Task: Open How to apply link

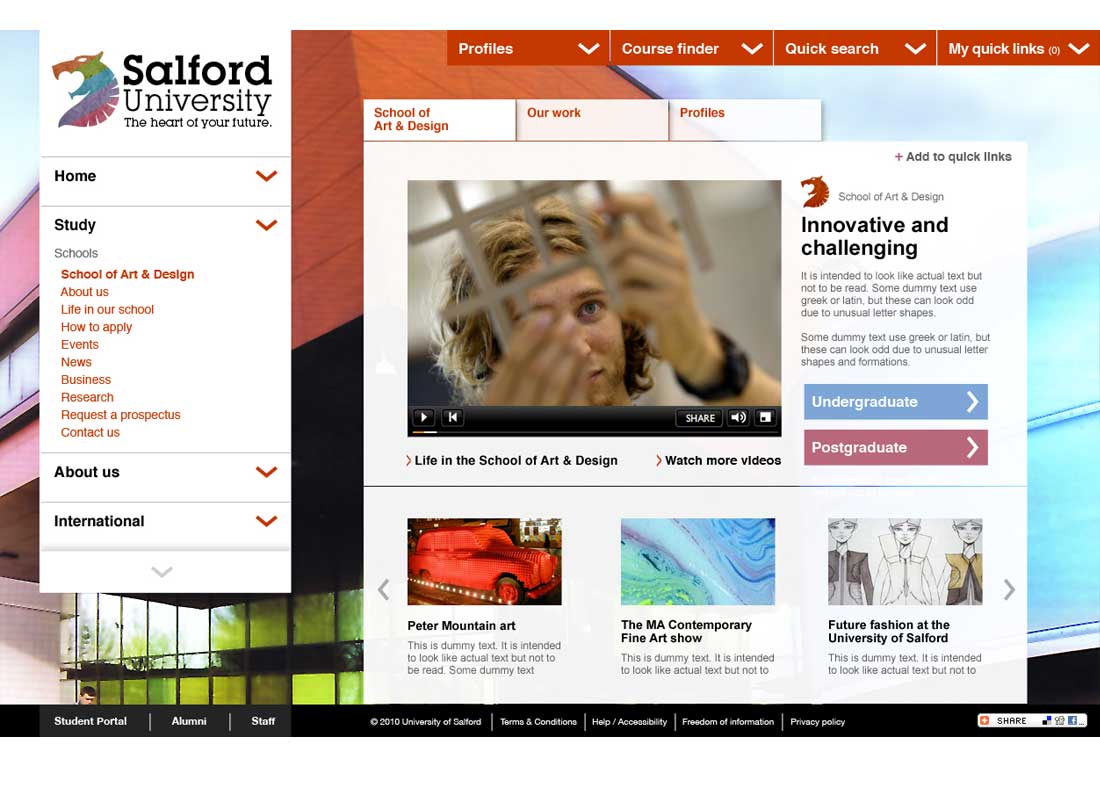Action: point(96,327)
